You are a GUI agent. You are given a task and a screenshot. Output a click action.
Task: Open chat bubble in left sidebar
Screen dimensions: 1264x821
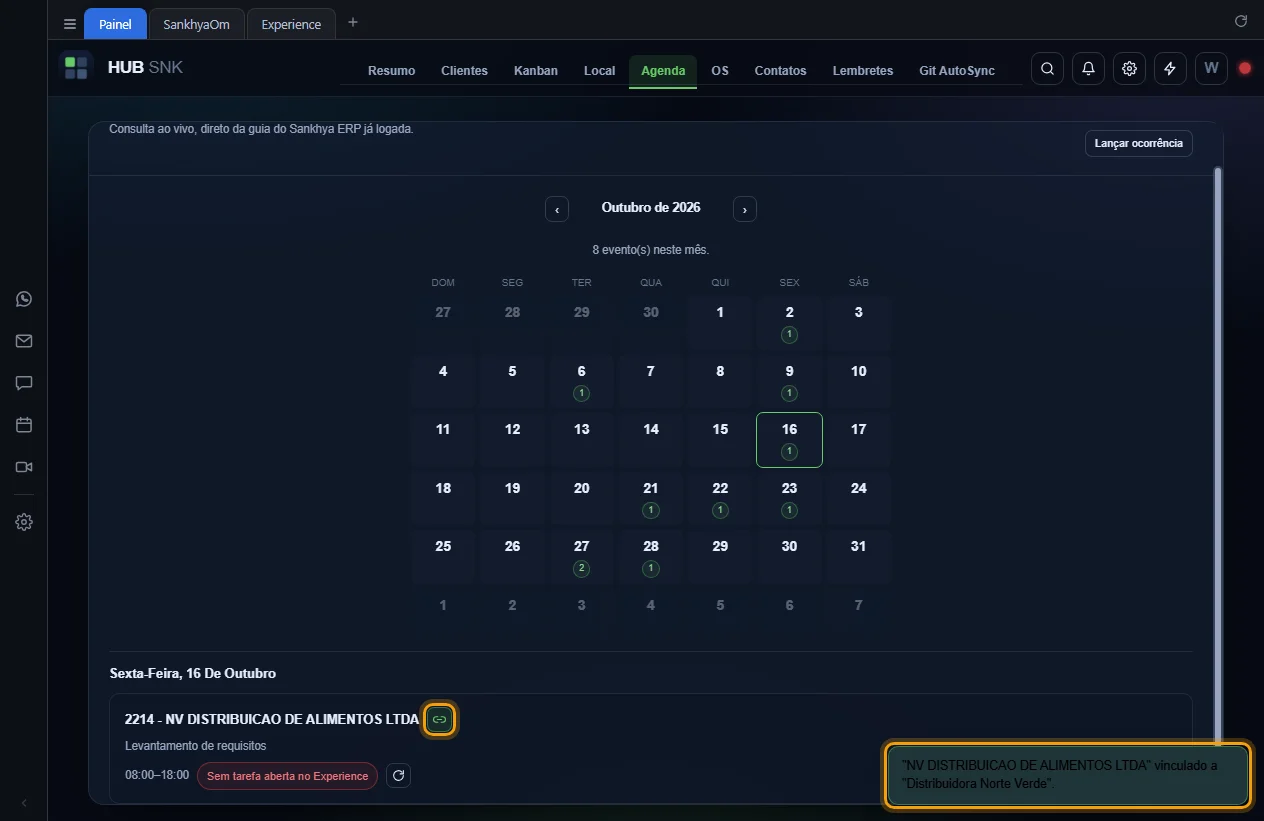click(24, 383)
